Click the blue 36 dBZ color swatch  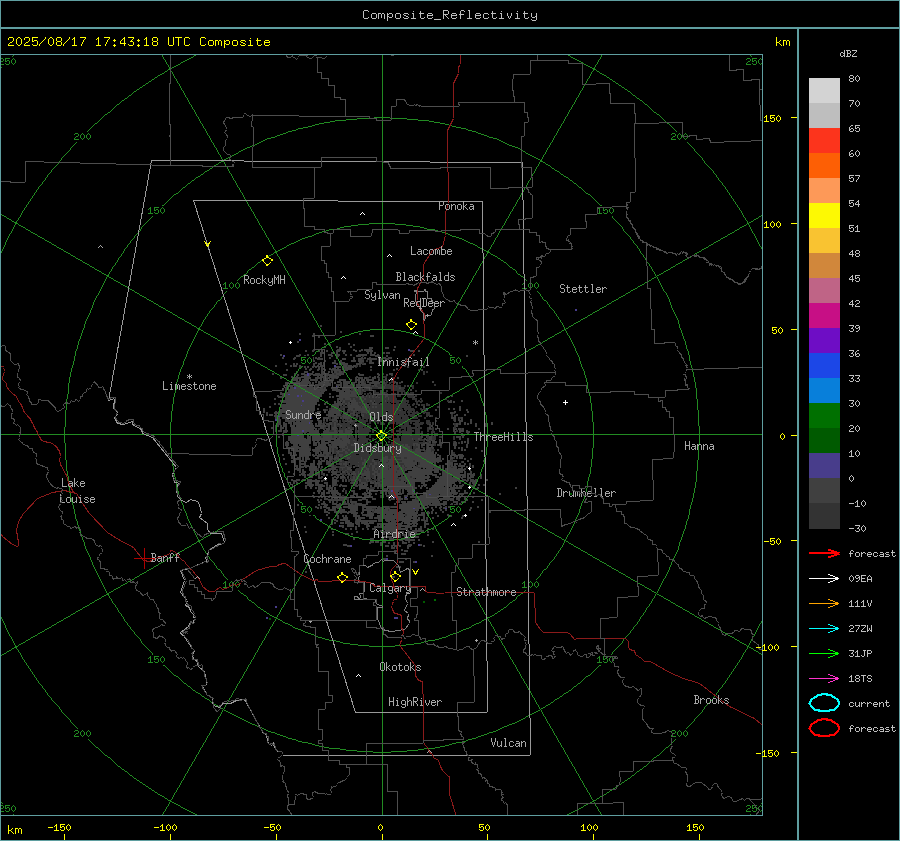tap(824, 365)
